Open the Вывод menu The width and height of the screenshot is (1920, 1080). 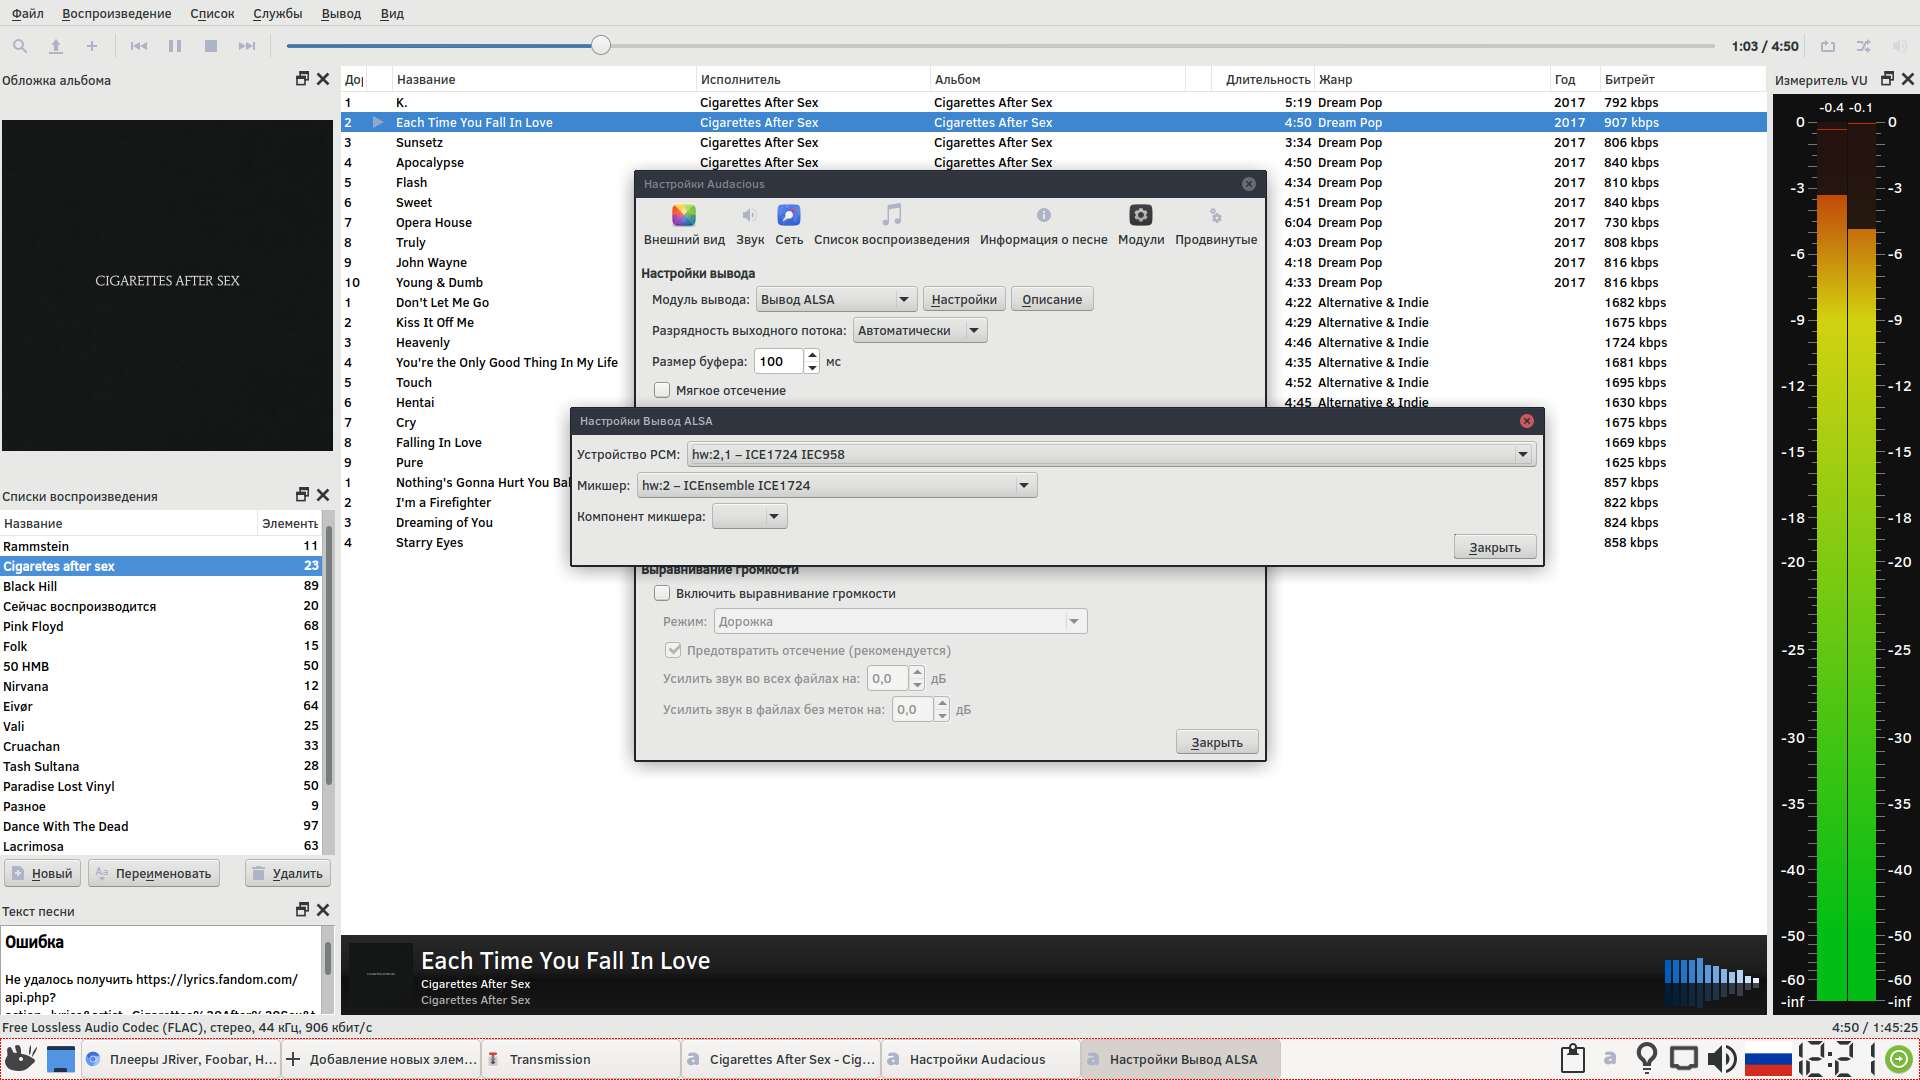coord(341,13)
